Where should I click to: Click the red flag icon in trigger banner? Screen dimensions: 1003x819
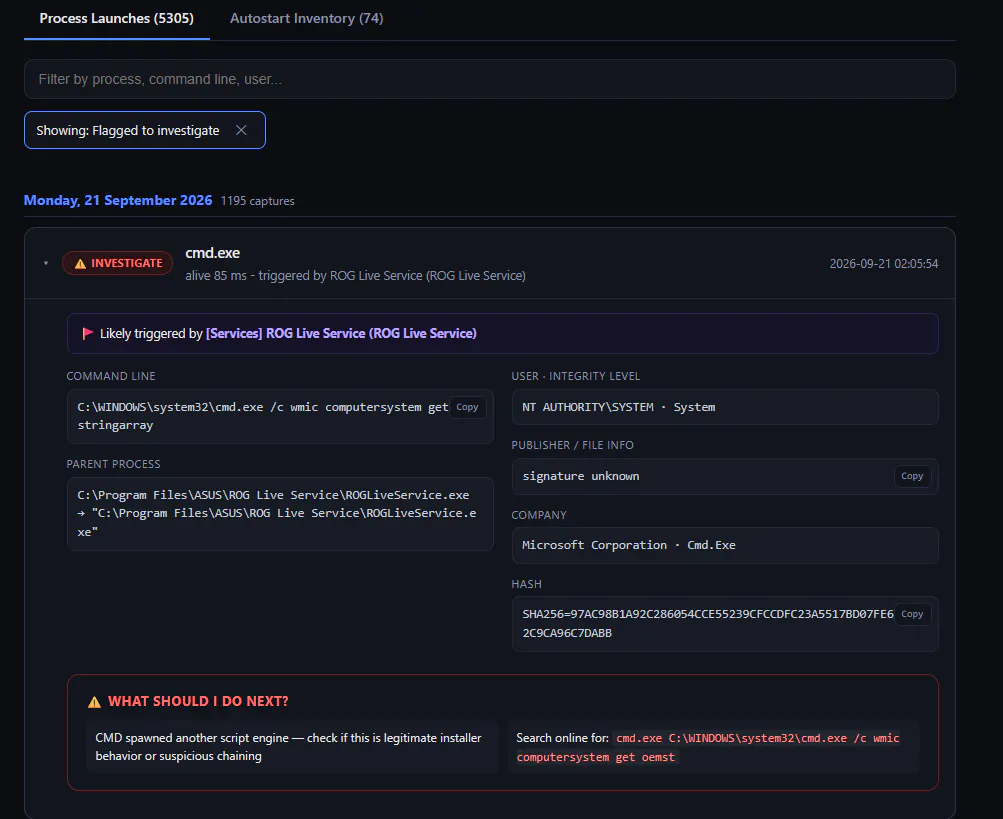(x=88, y=333)
